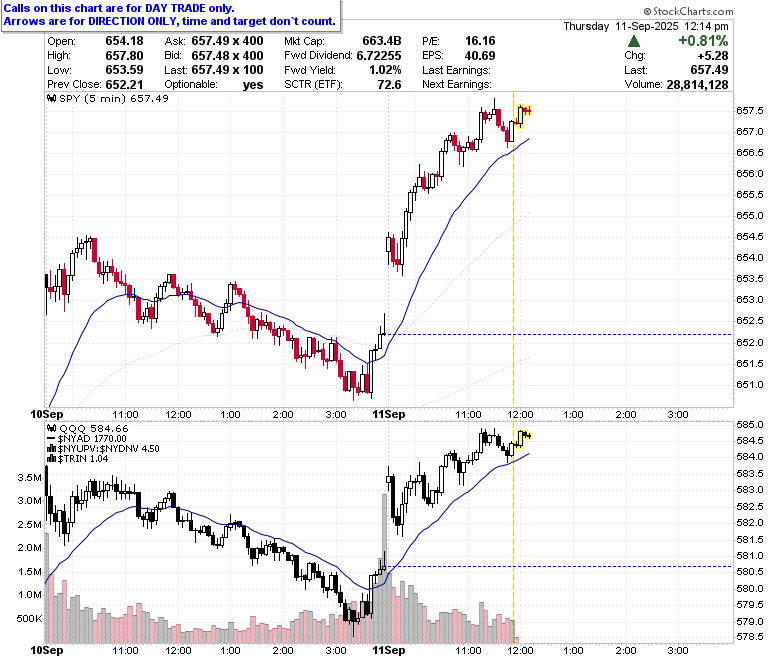Click the Next Earnings label
The image size is (780, 659).
(457, 85)
